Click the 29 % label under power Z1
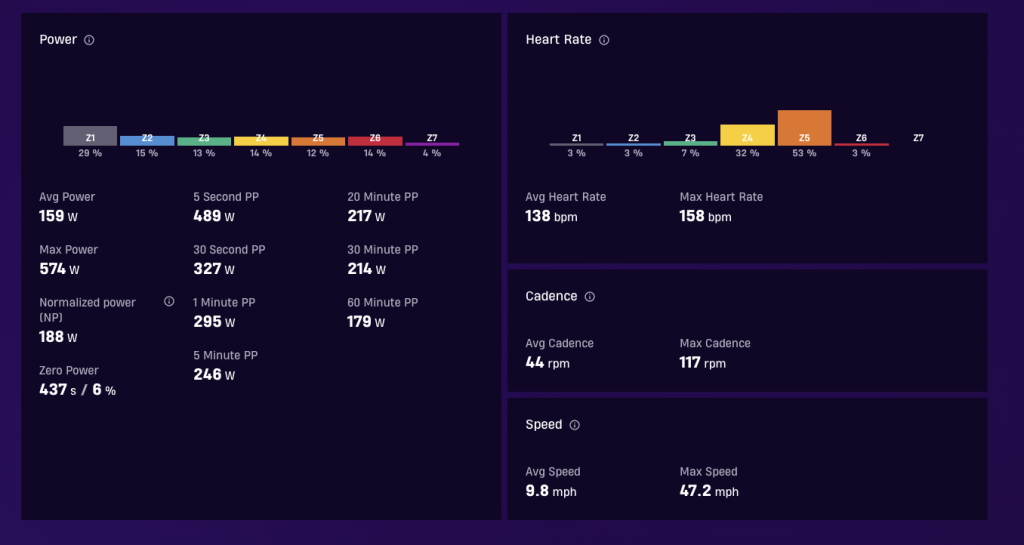This screenshot has width=1024, height=545. pyautogui.click(x=90, y=153)
